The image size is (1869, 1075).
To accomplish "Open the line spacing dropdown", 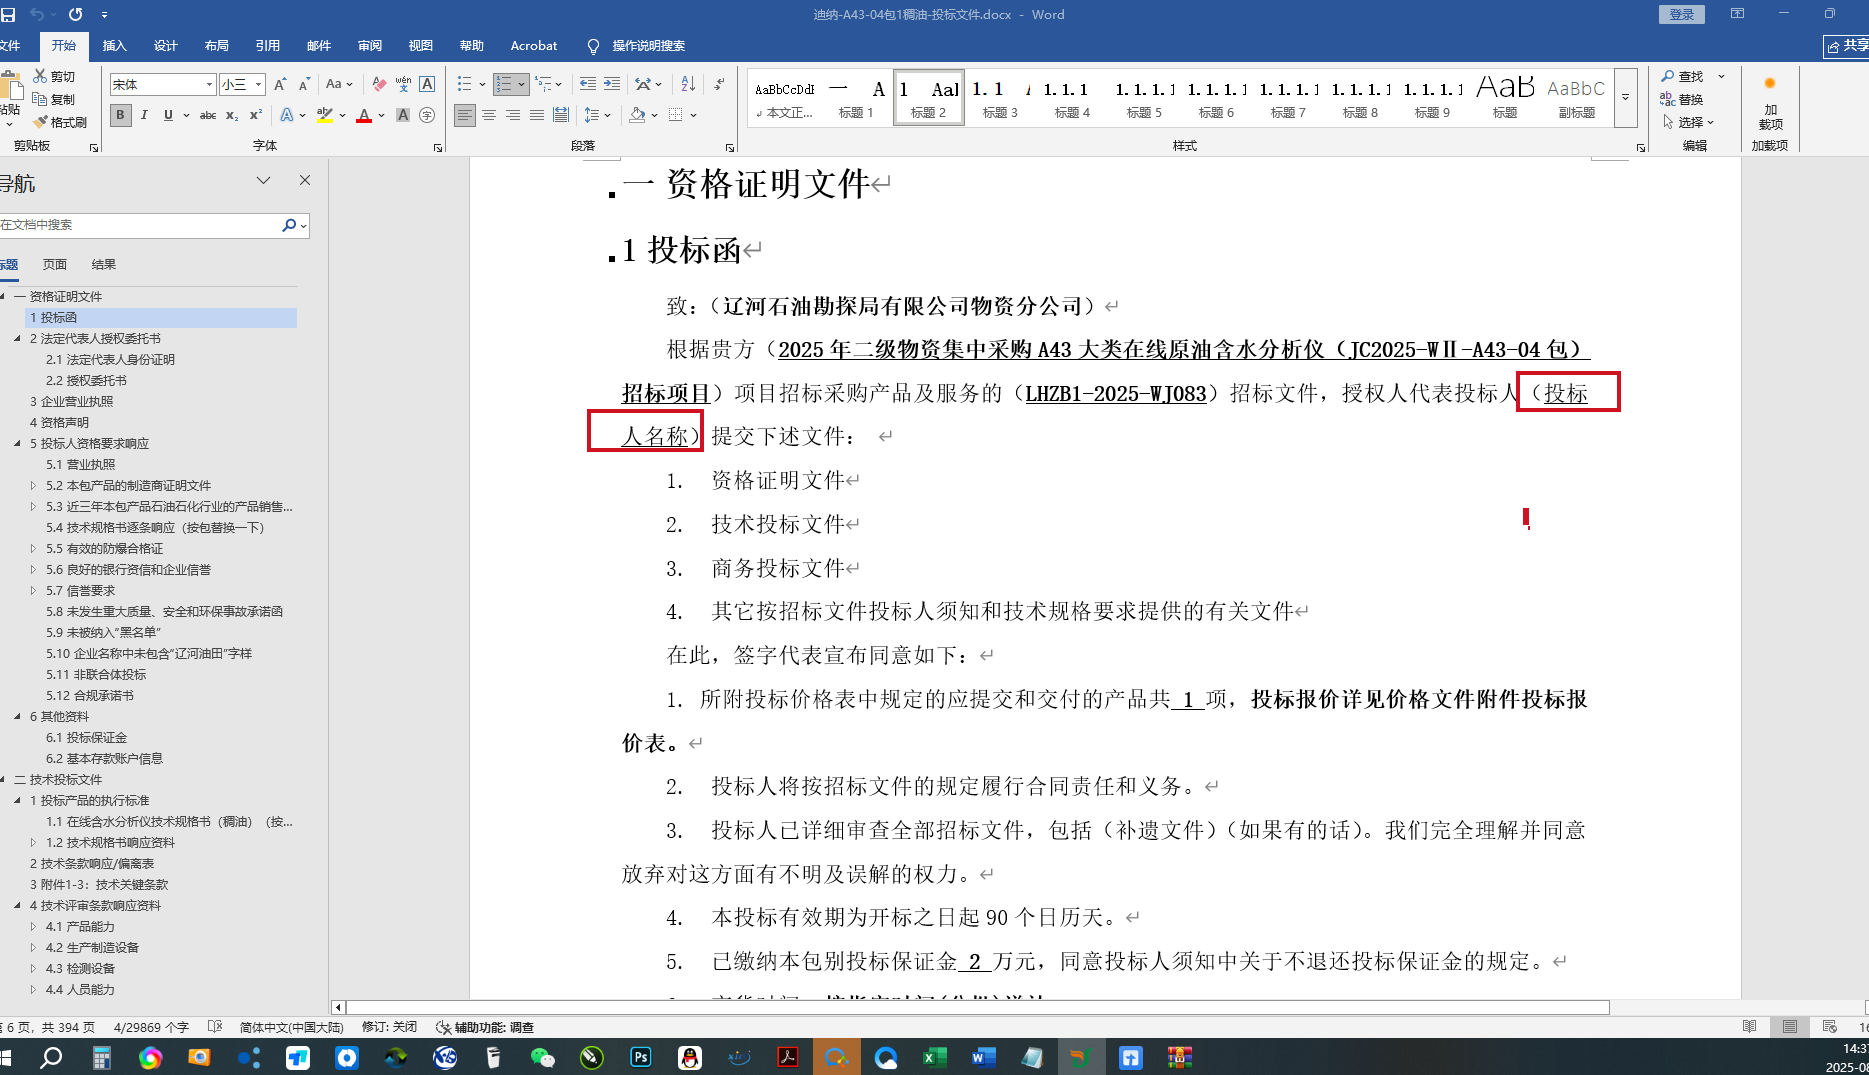I will (x=597, y=115).
